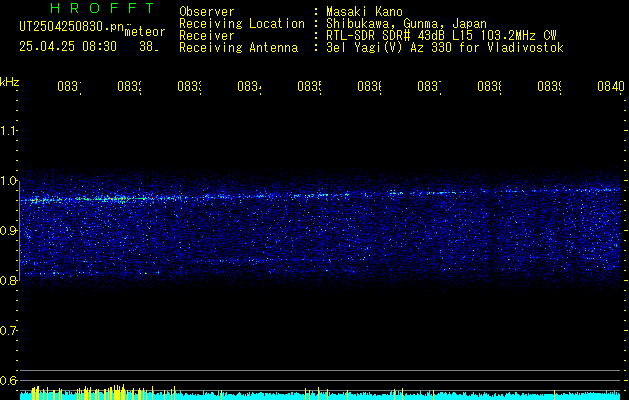Image resolution: width=629 pixels, height=400 pixels.
Task: Click the 0840 time marker
Action: pyautogui.click(x=611, y=87)
